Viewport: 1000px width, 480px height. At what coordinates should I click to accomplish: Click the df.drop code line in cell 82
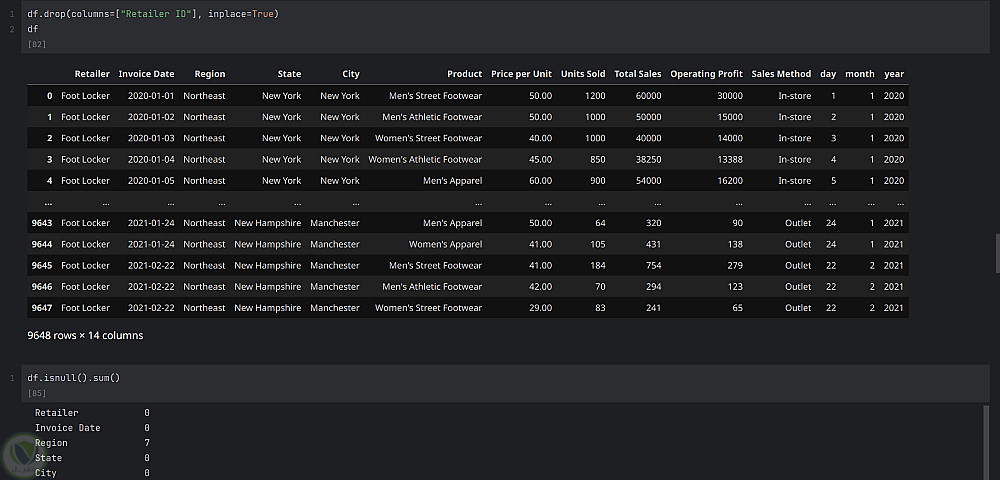click(x=153, y=13)
